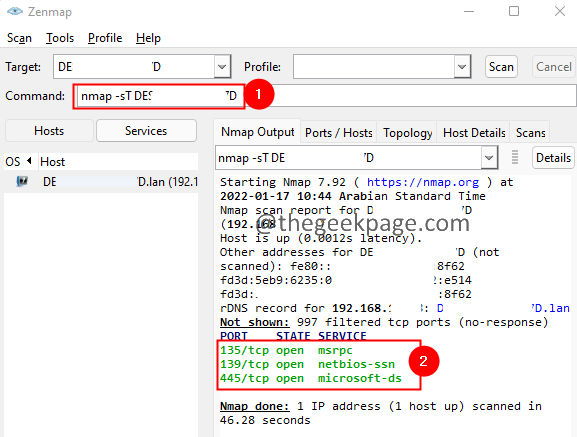This screenshot has height=437, width=577.
Task: Expand the nmap scan selector dropdown
Action: point(489,158)
